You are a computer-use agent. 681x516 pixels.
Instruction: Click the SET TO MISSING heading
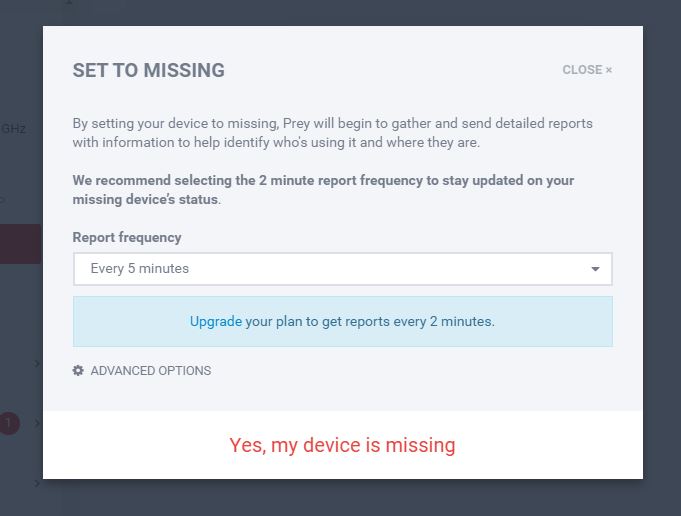tap(148, 70)
